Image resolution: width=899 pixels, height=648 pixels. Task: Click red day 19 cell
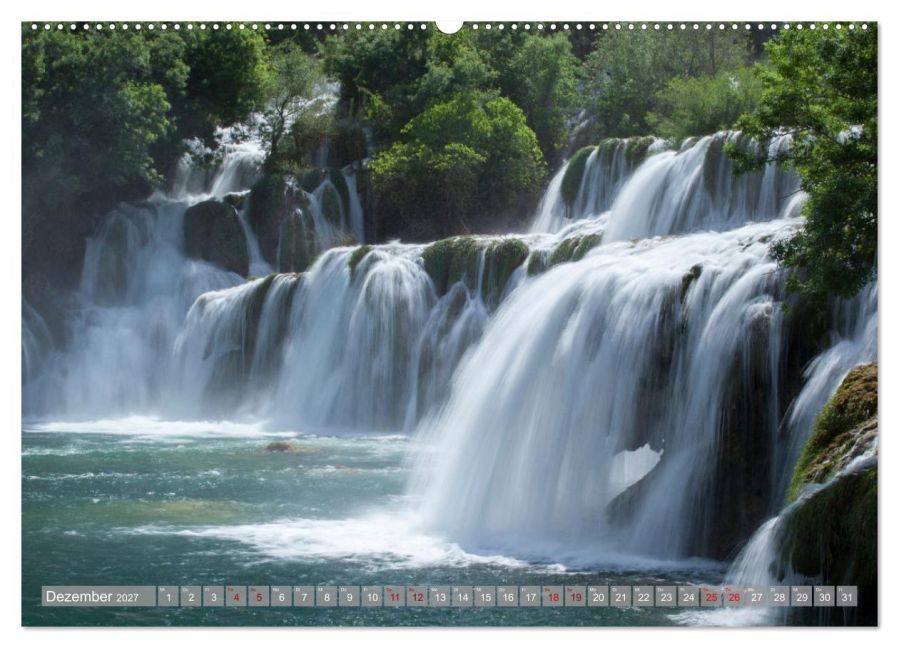tap(576, 596)
